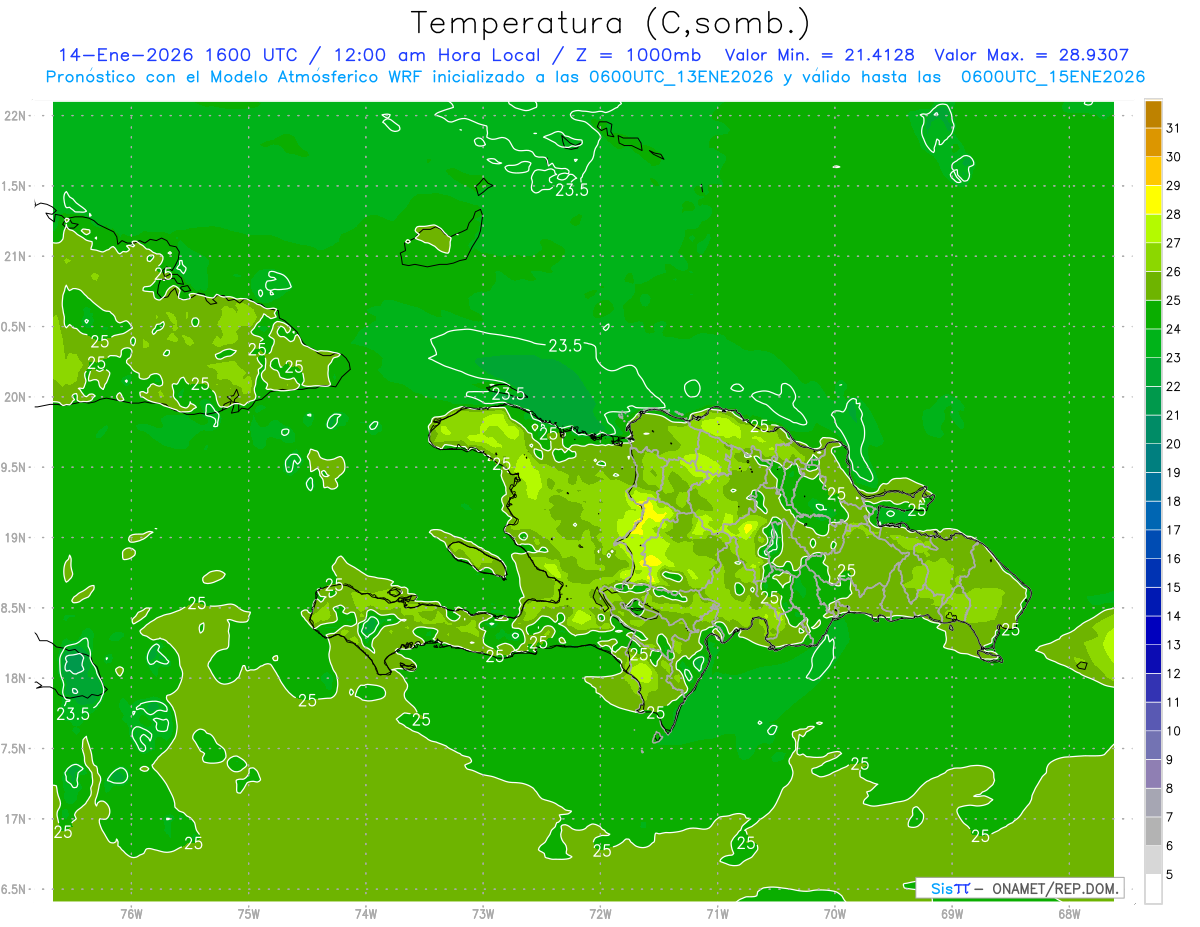The width and height of the screenshot is (1200, 927).
Task: Click the '69W' longitude axis label
Action: pos(952,914)
